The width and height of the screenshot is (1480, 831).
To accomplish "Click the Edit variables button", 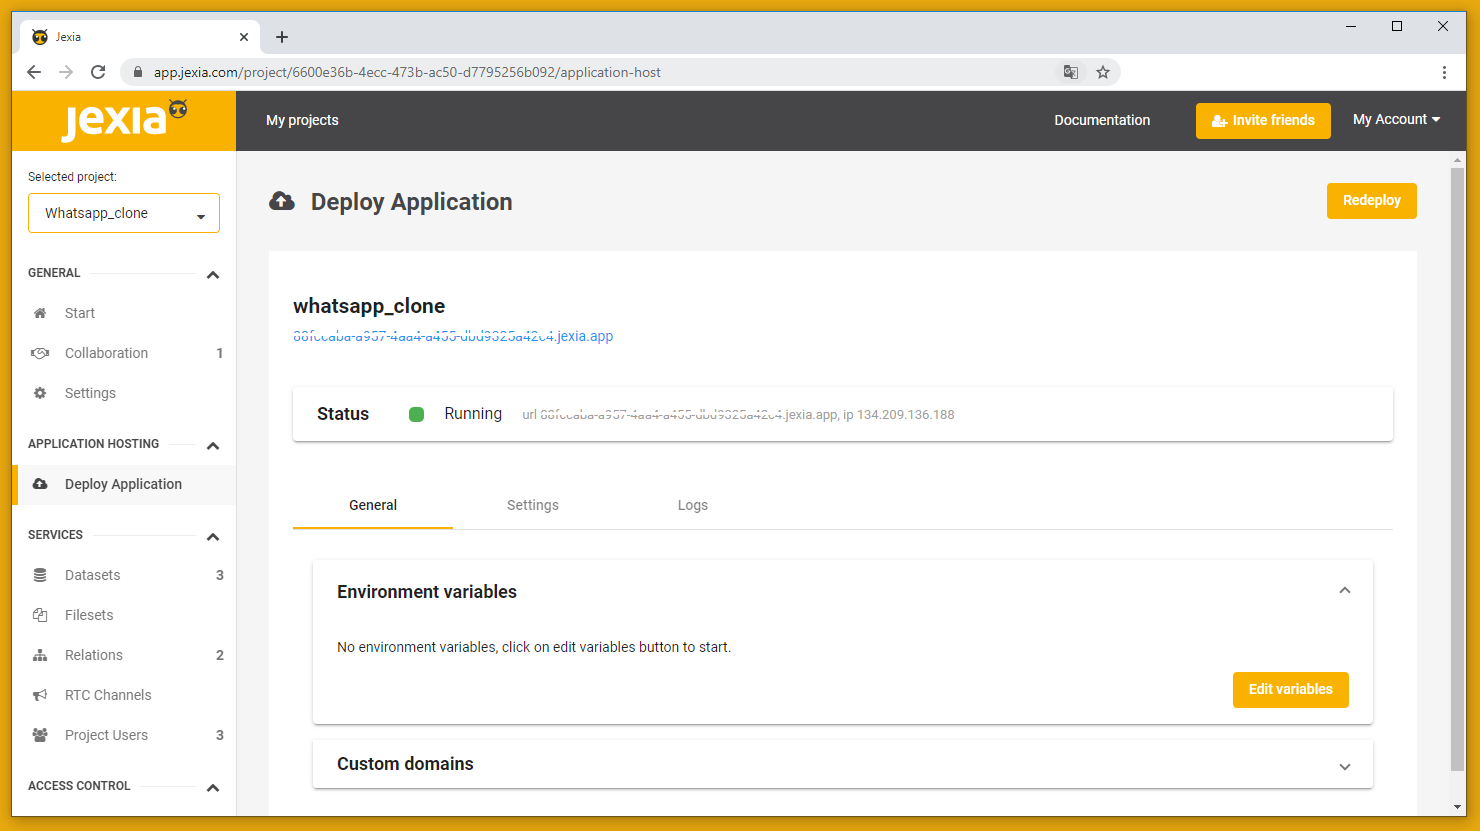I will (1291, 690).
